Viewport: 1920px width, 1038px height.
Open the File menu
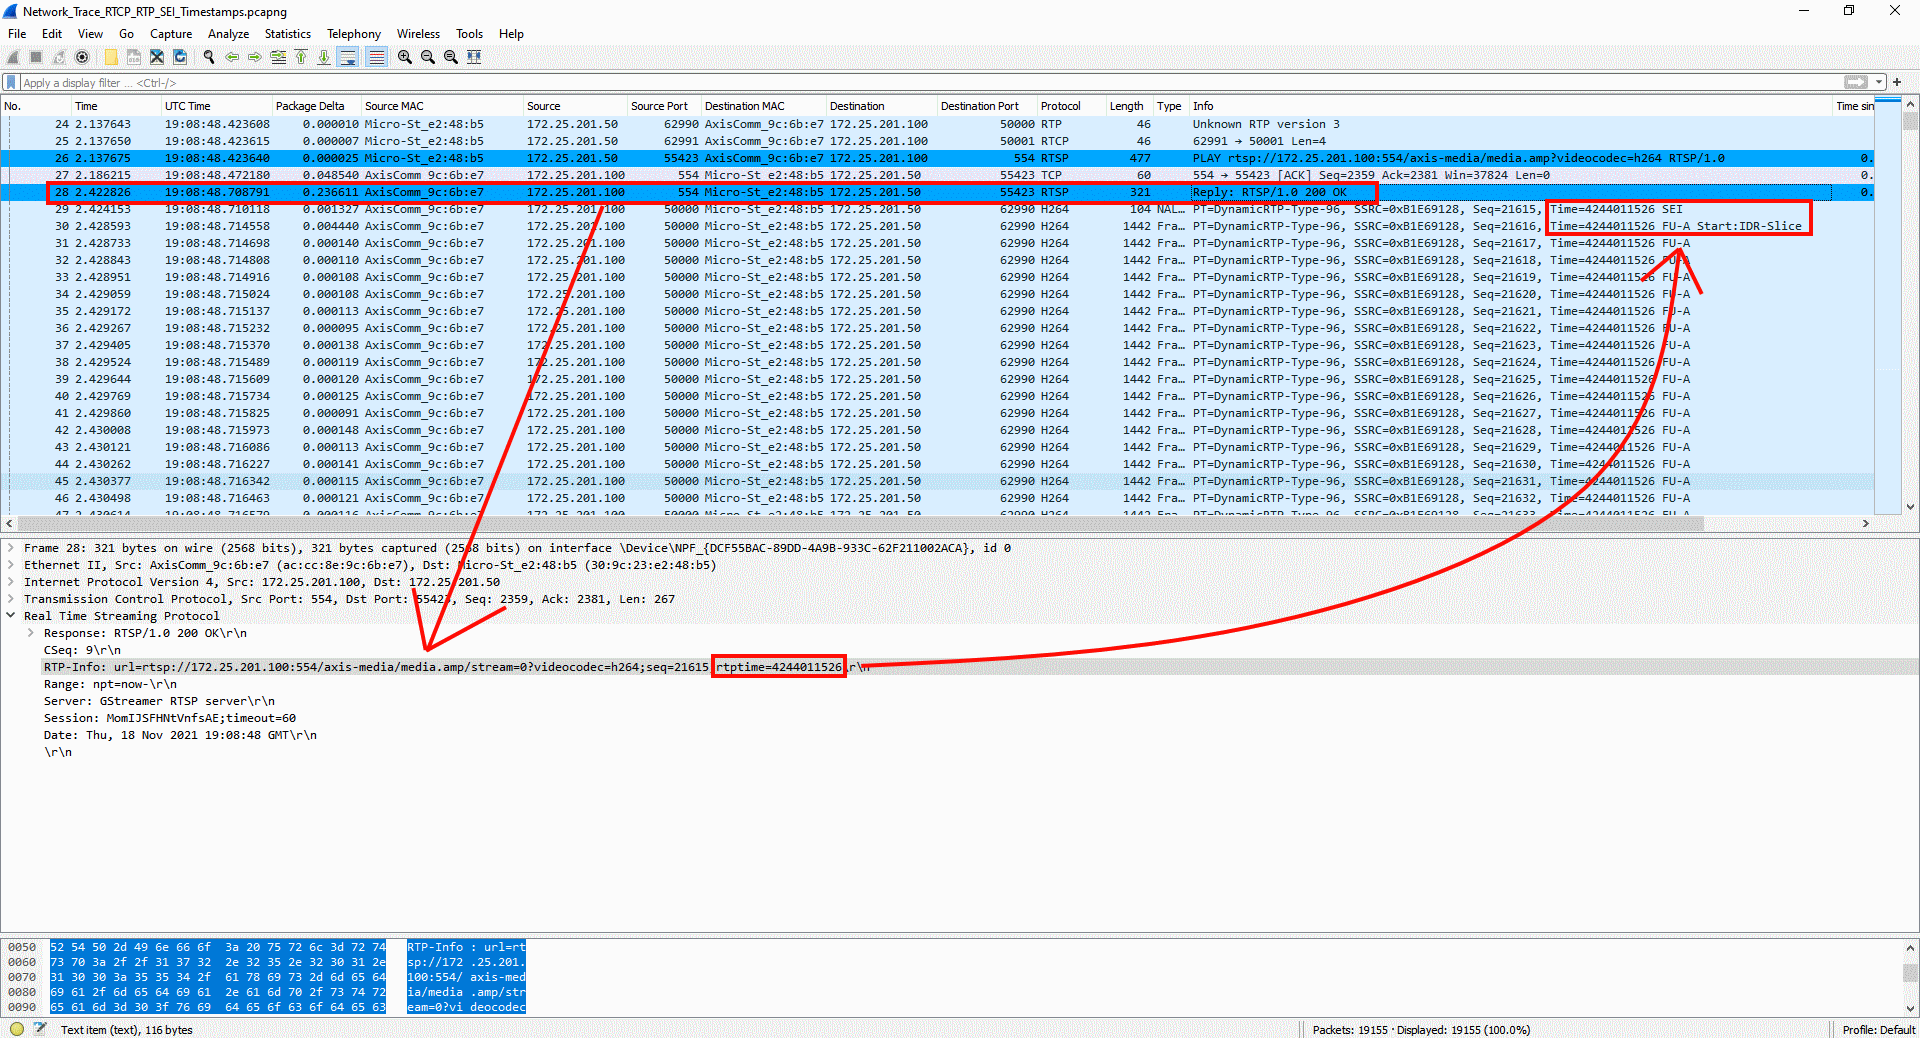[x=17, y=34]
